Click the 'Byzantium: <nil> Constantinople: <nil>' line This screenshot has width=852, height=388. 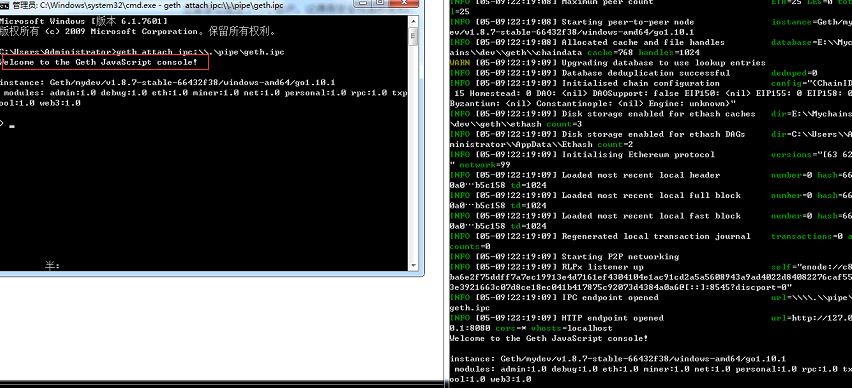tap(593, 103)
